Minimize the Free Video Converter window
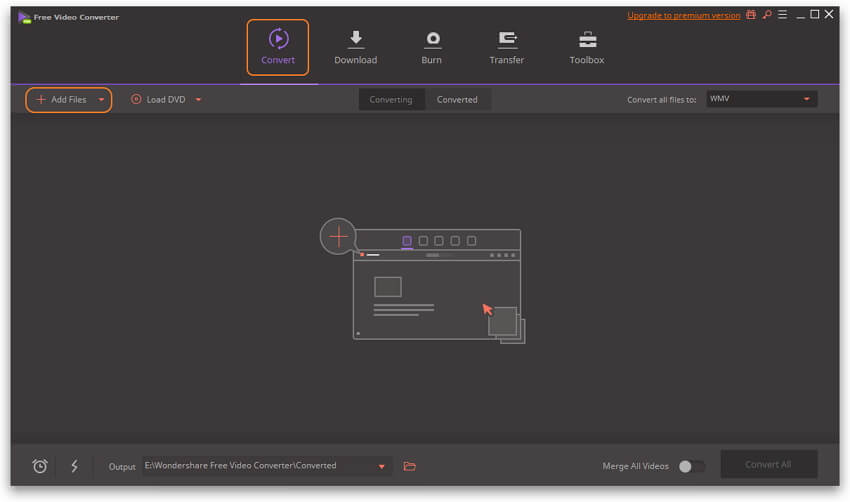 click(x=800, y=15)
